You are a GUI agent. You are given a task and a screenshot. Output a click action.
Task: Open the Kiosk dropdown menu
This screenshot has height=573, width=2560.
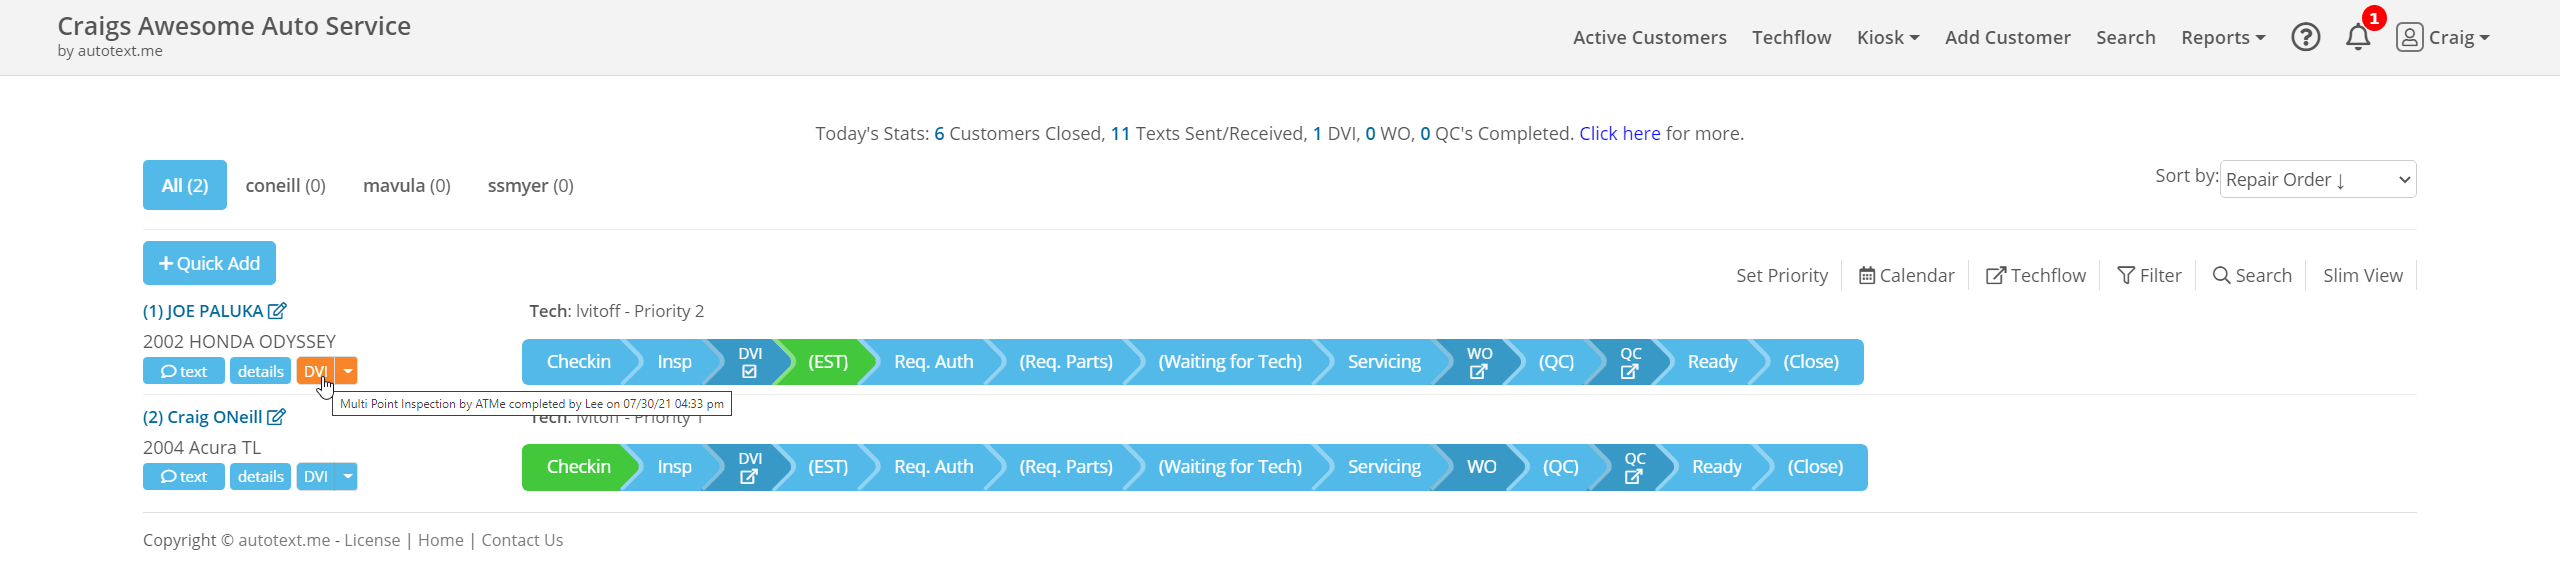(x=1887, y=37)
